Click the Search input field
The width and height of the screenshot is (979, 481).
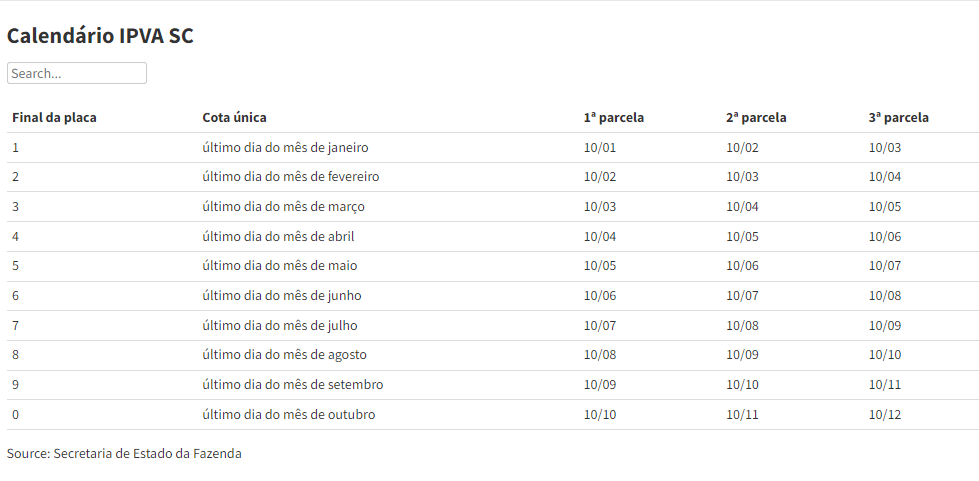77,73
